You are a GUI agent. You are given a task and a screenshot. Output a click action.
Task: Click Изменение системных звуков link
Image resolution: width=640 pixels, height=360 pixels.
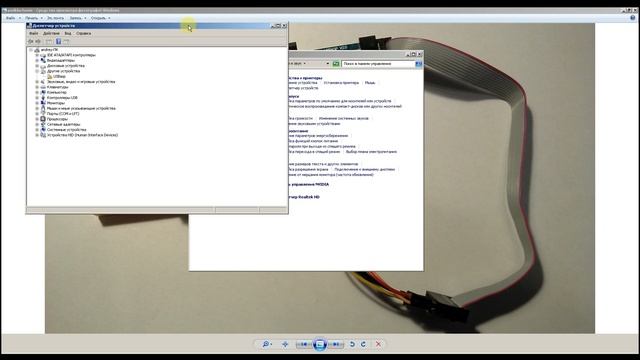coord(343,118)
